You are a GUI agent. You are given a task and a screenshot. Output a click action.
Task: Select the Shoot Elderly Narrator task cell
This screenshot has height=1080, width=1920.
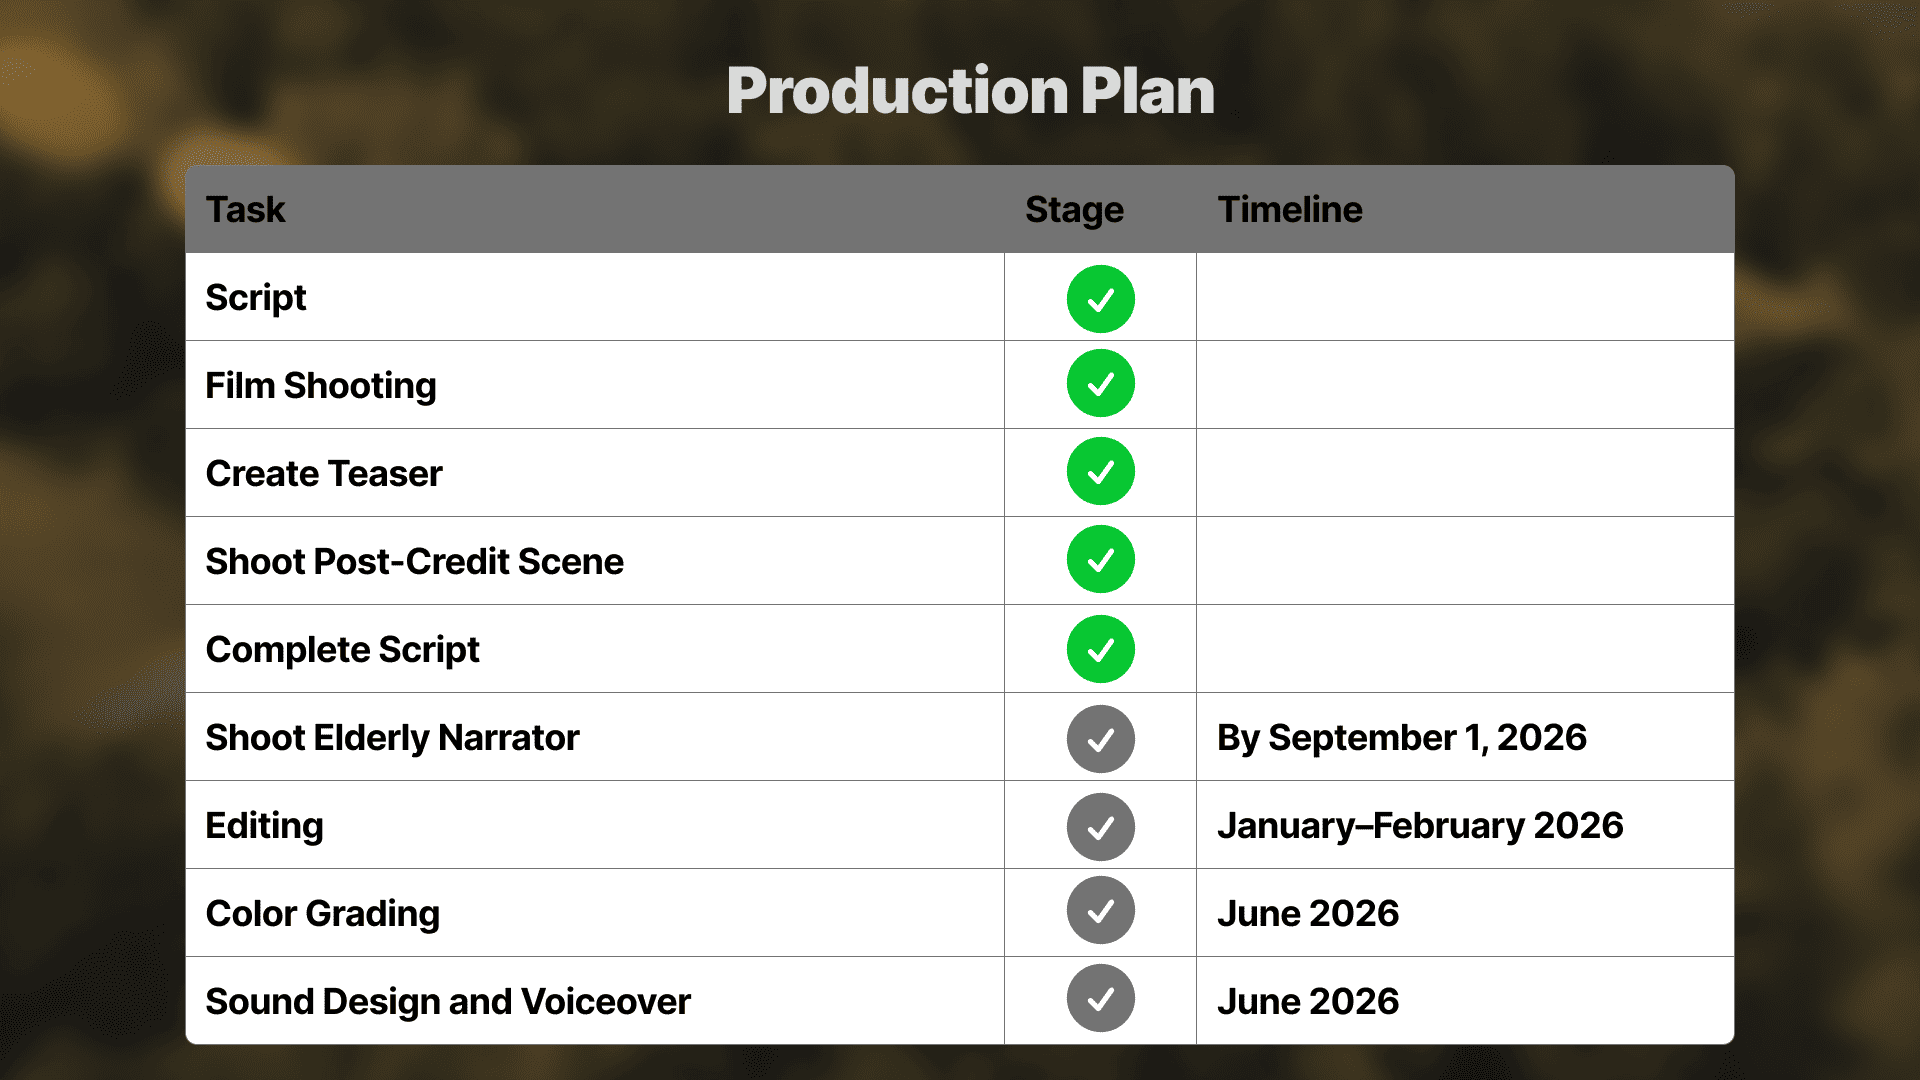click(392, 738)
